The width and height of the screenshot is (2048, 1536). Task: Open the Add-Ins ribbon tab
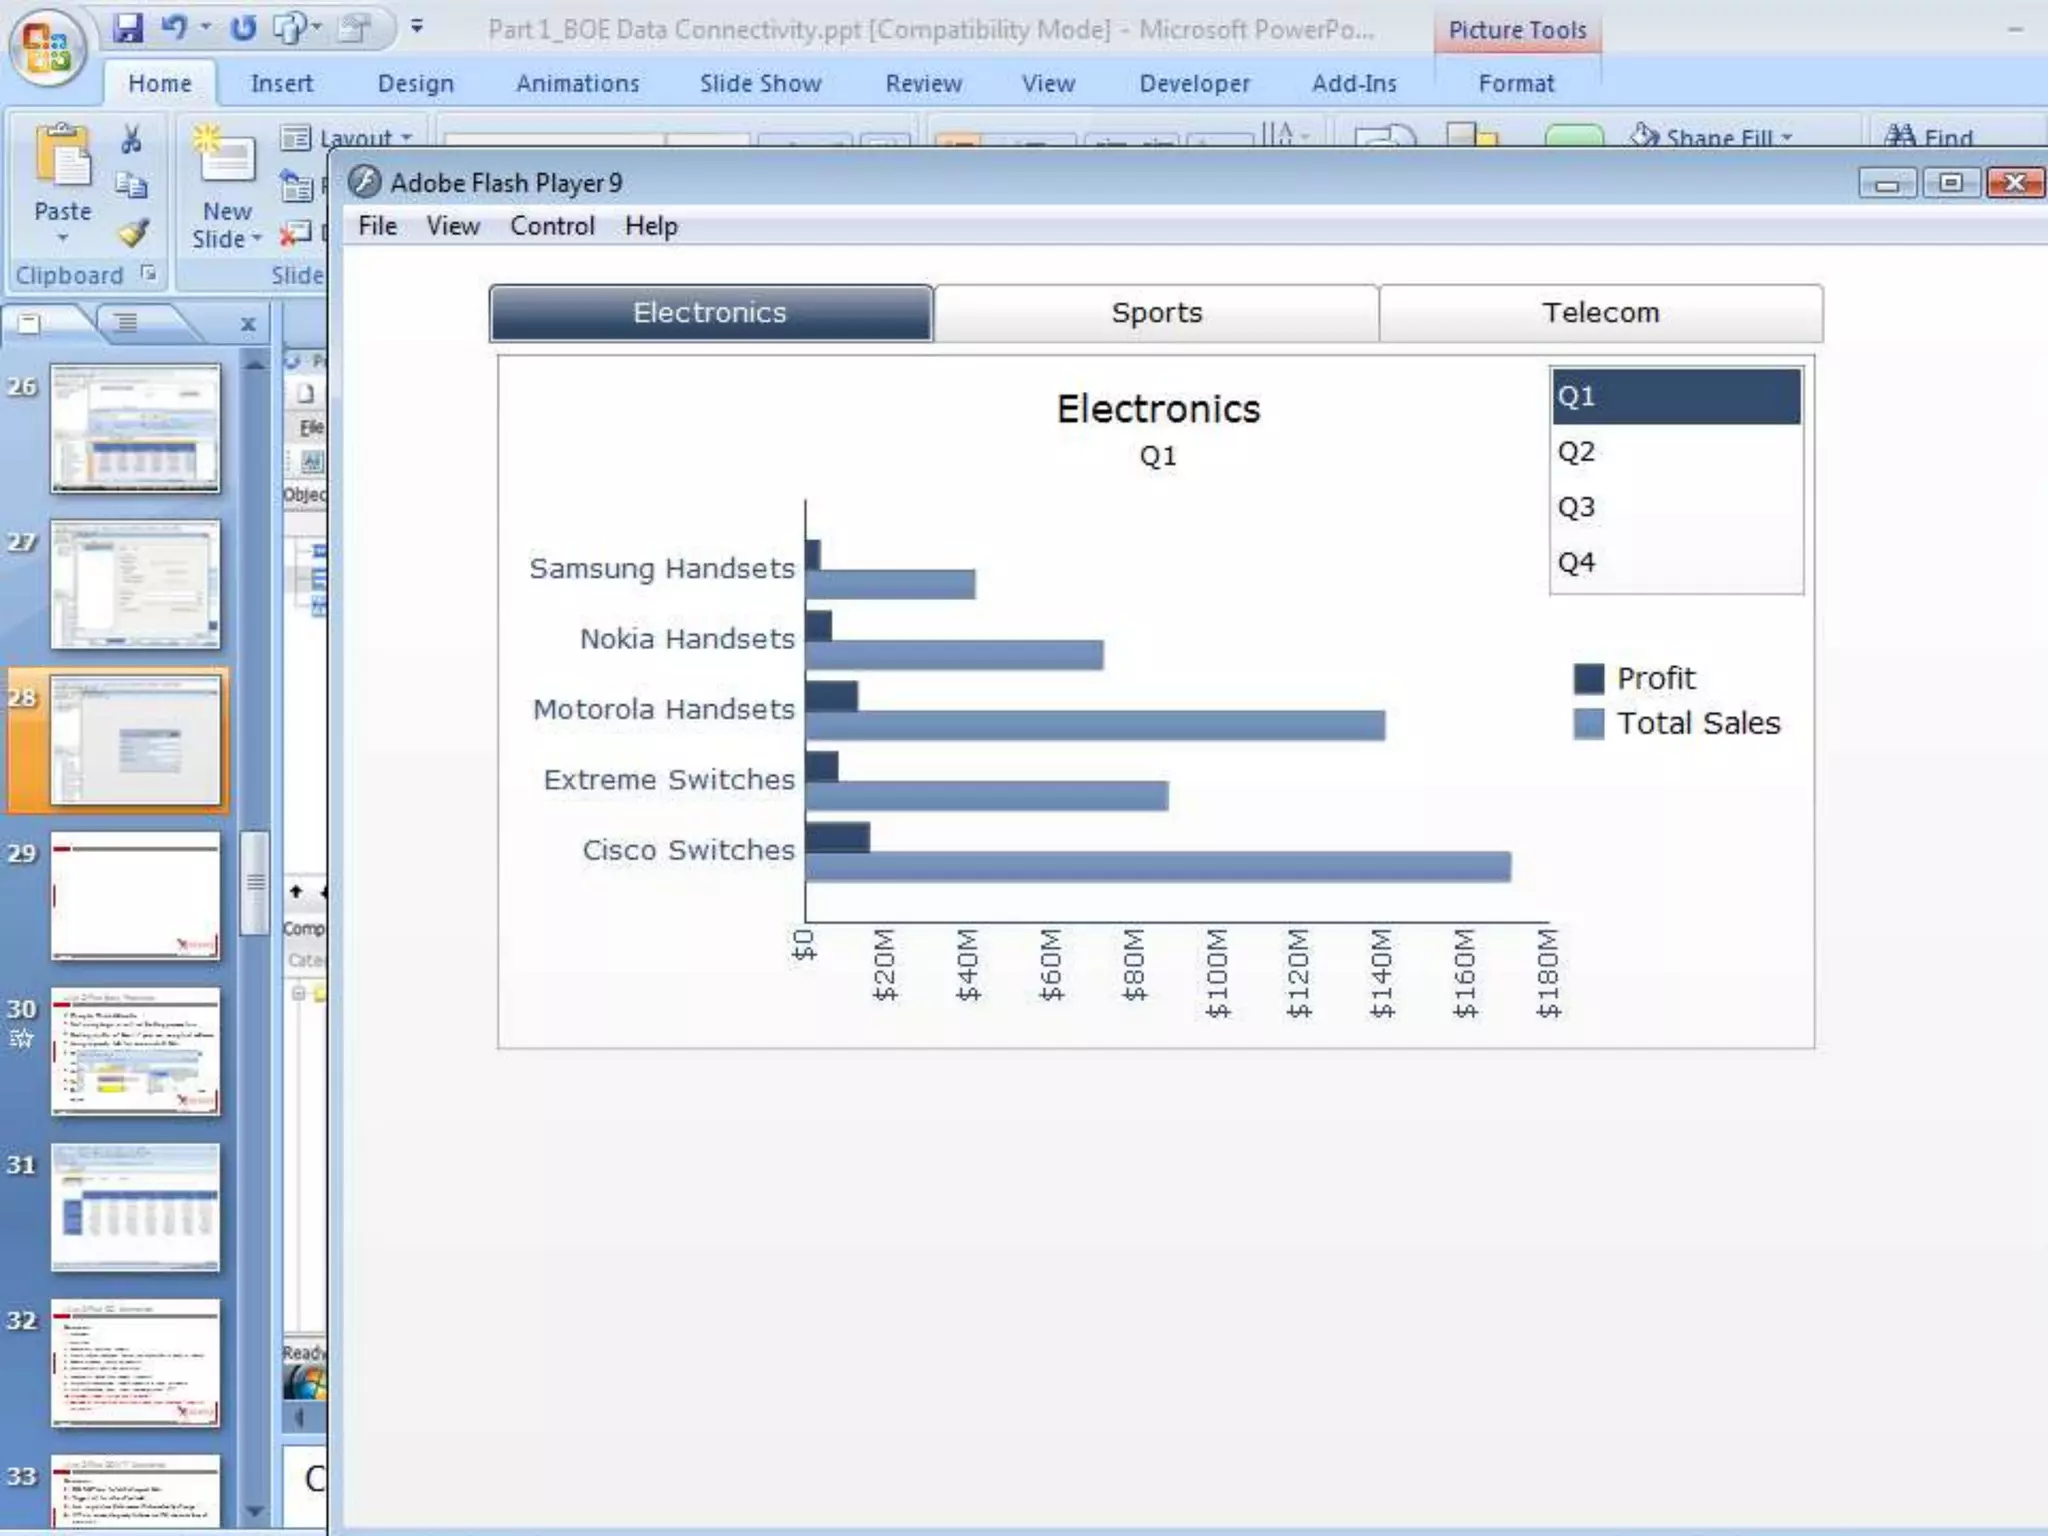1355,83
